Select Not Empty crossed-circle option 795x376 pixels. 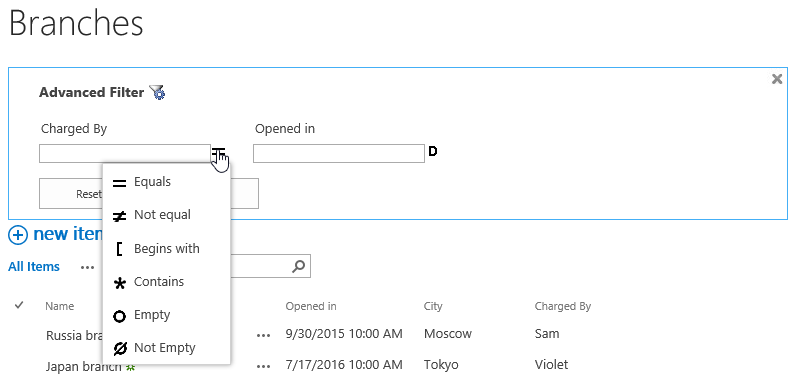click(x=166, y=348)
